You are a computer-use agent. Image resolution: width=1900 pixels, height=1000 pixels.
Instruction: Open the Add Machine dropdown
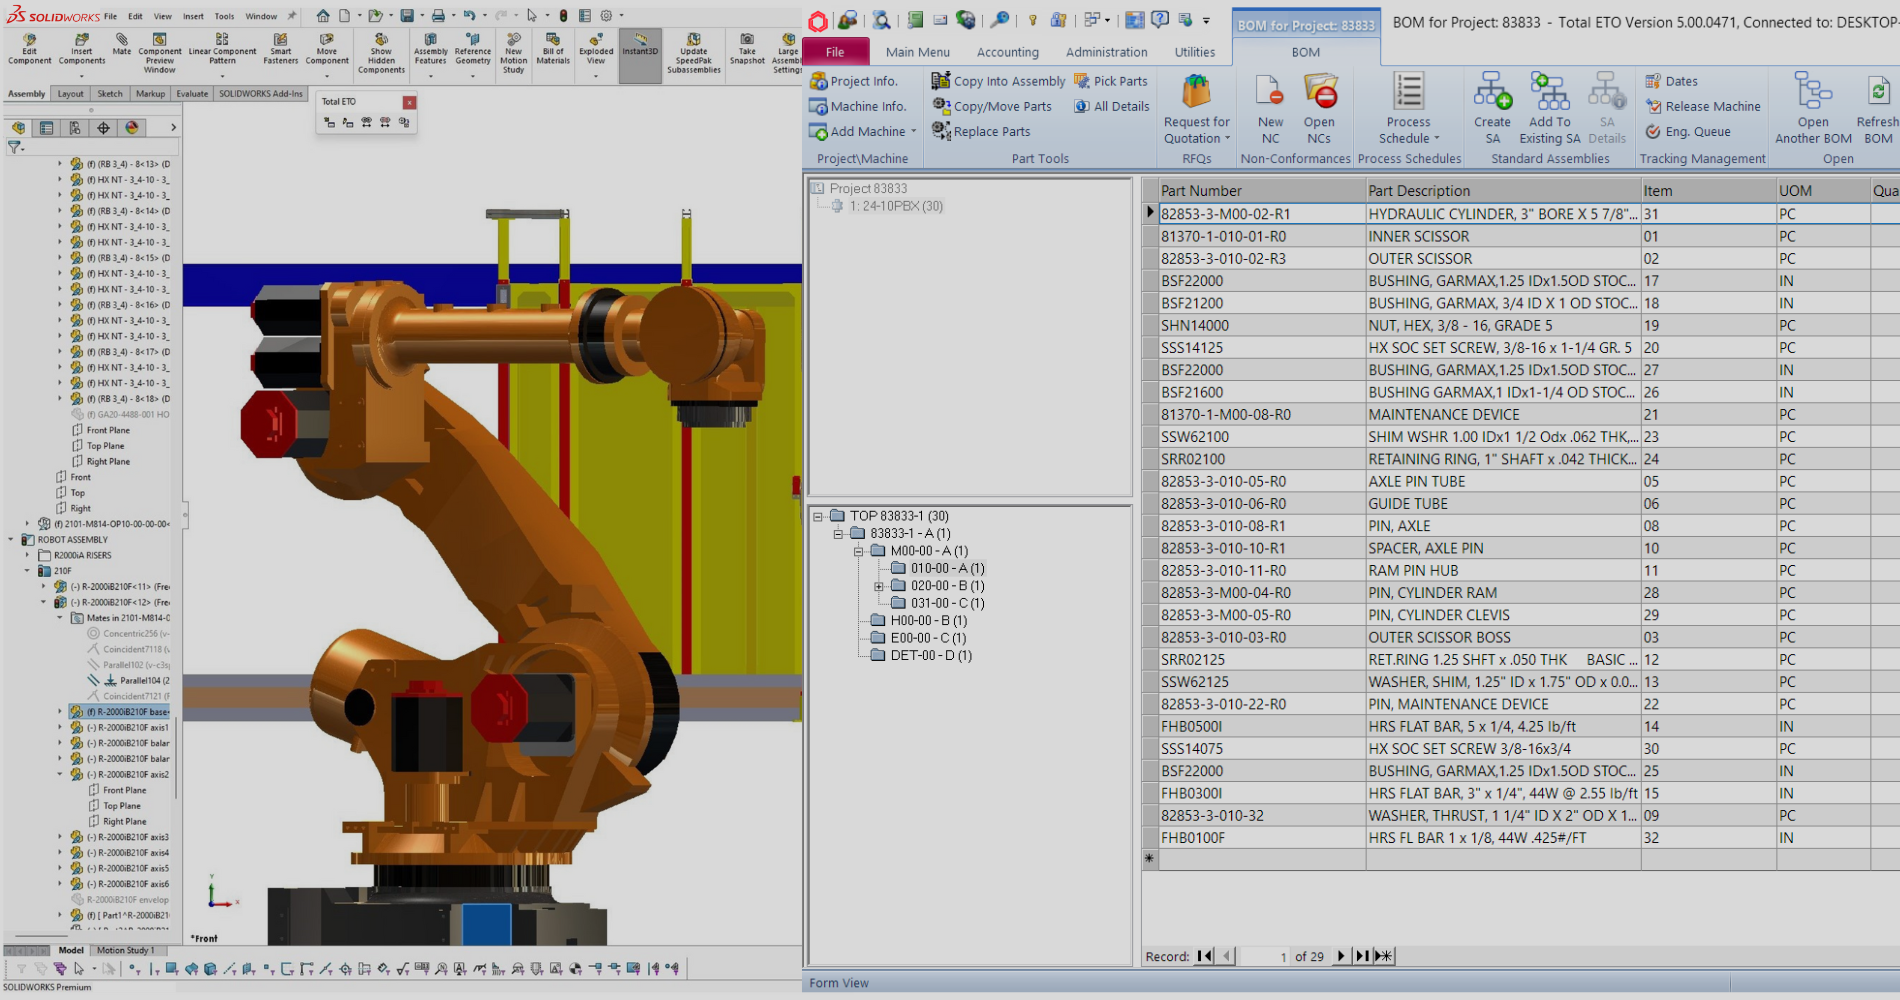(913, 132)
